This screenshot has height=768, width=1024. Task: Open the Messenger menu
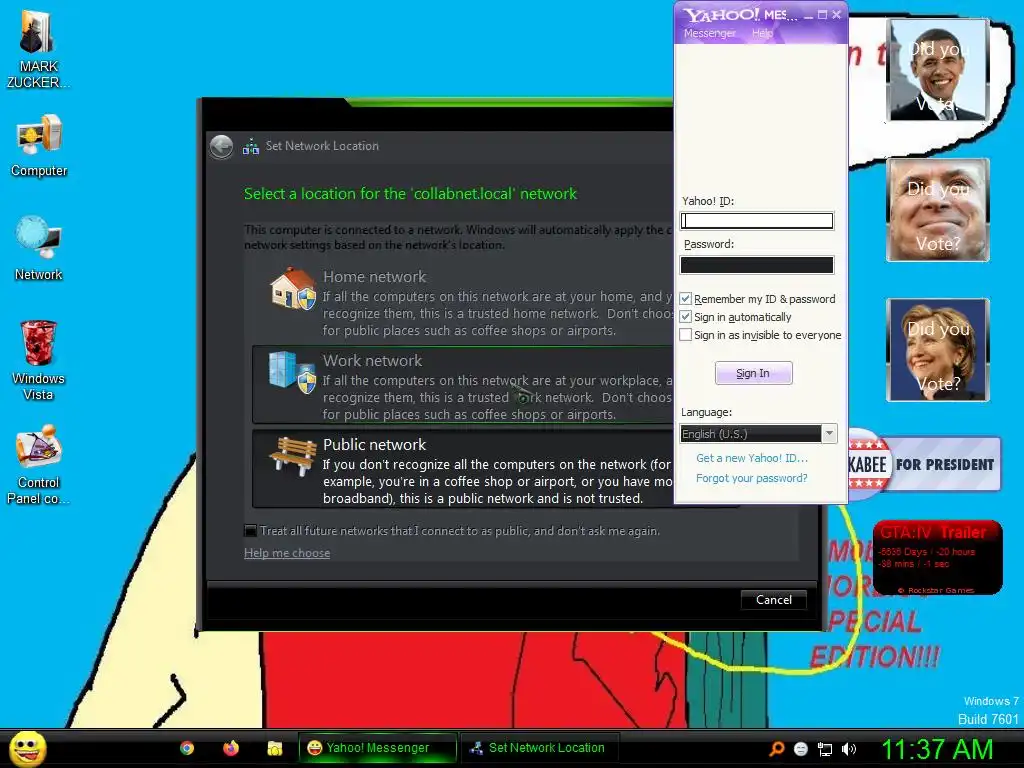tap(710, 33)
